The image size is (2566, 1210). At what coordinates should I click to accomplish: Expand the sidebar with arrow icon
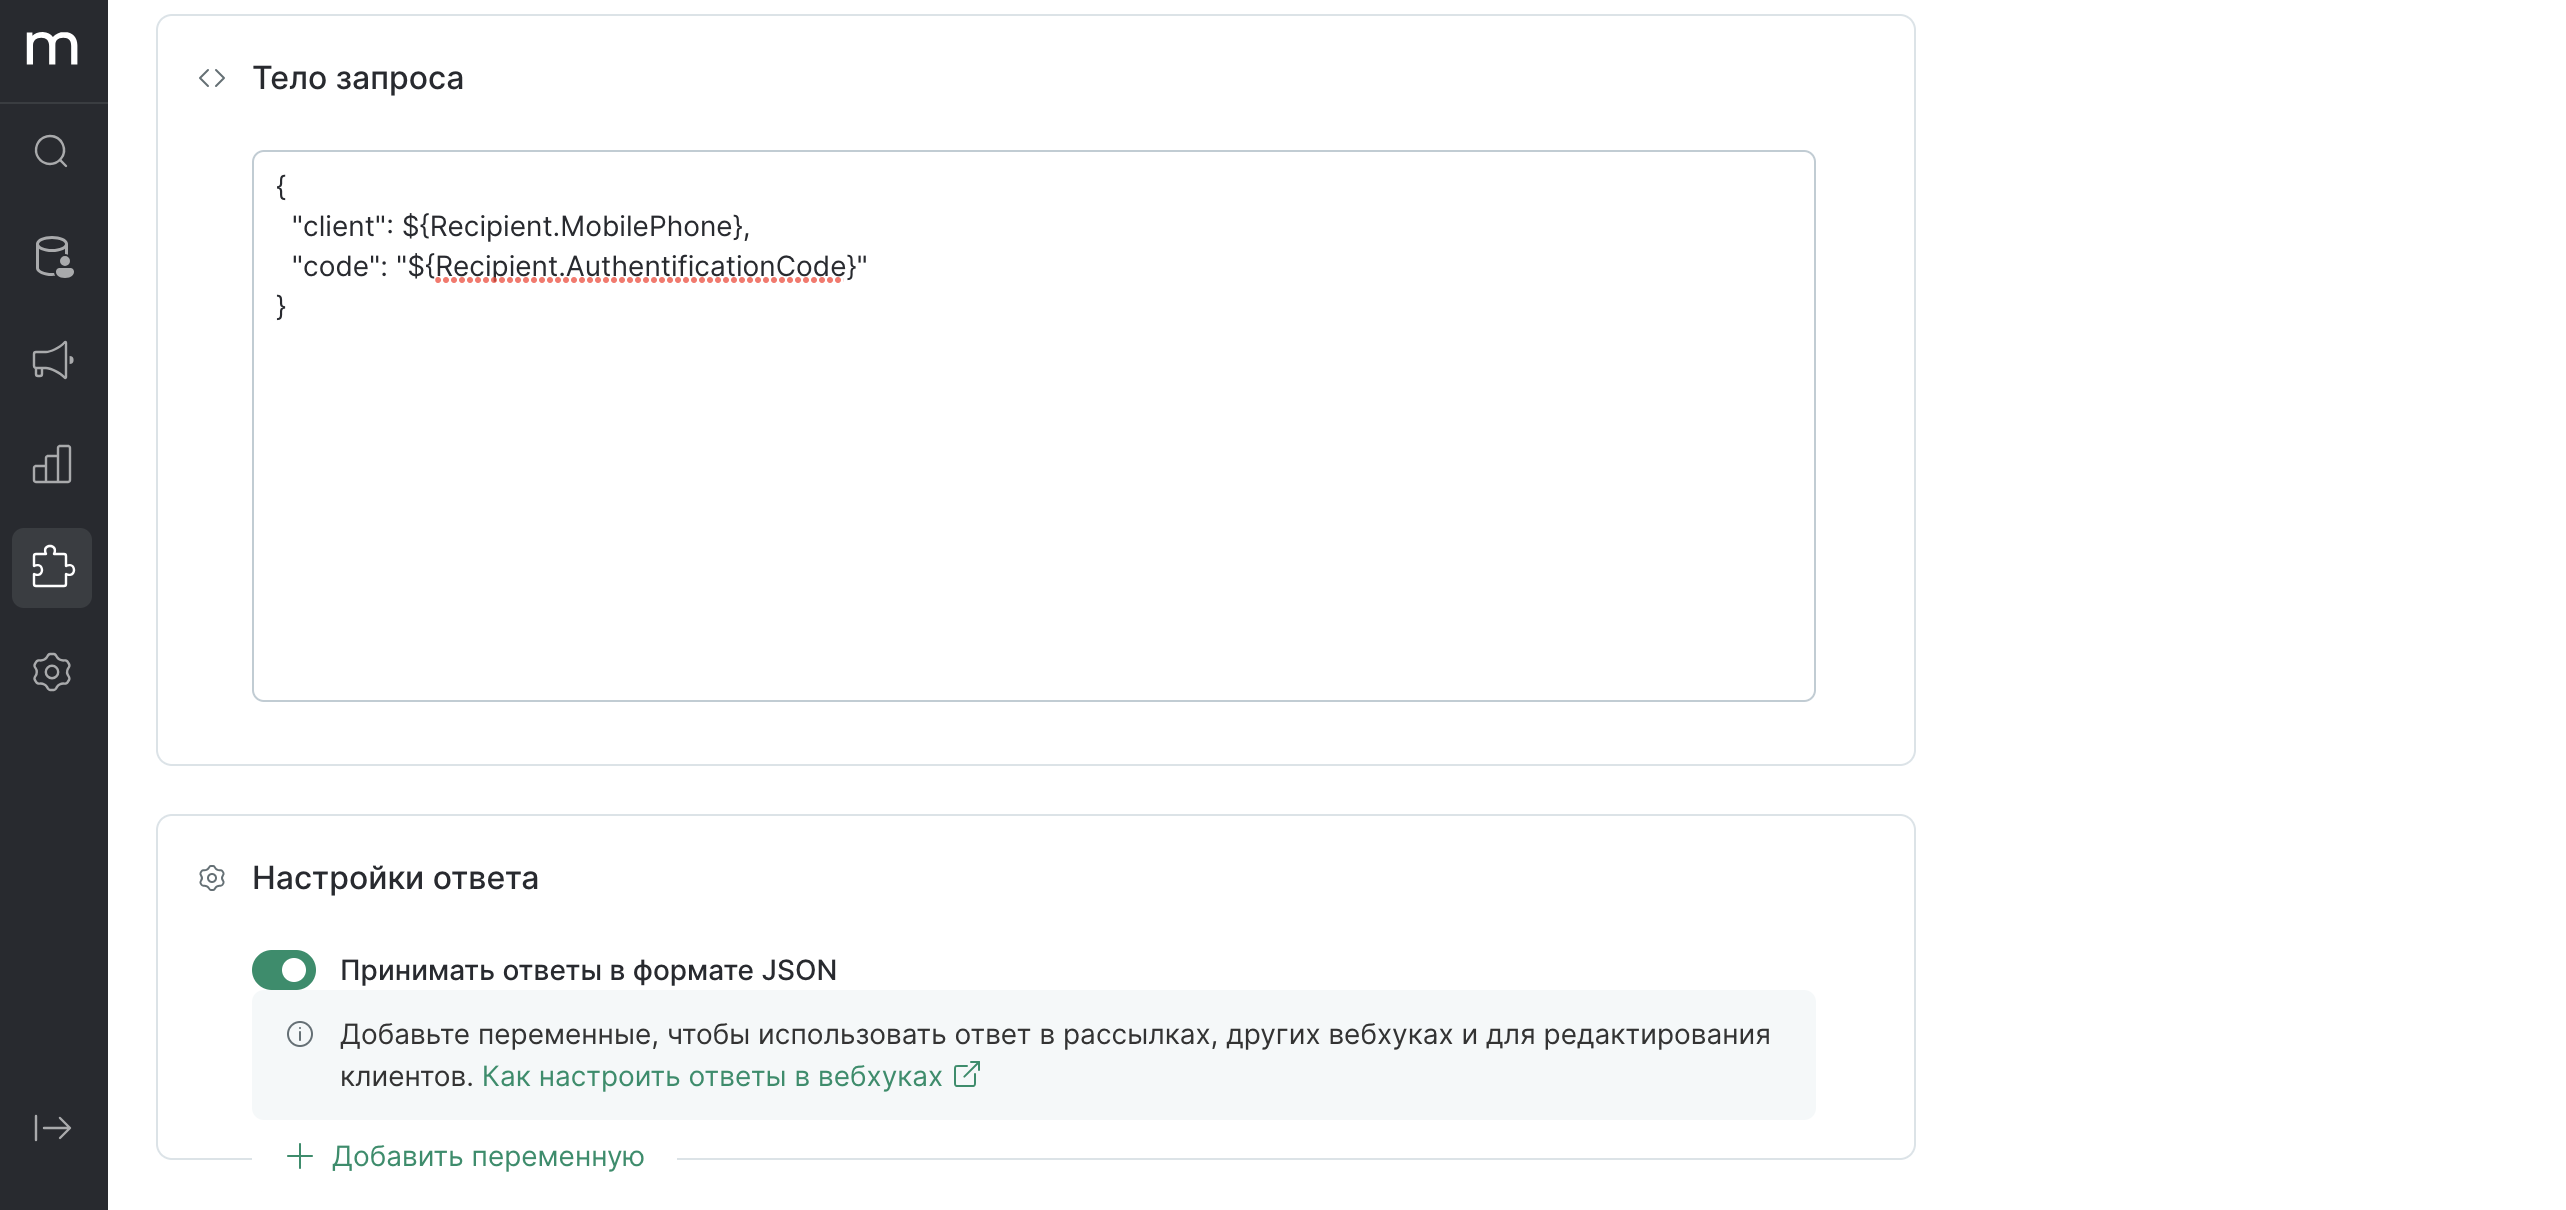[x=52, y=1128]
